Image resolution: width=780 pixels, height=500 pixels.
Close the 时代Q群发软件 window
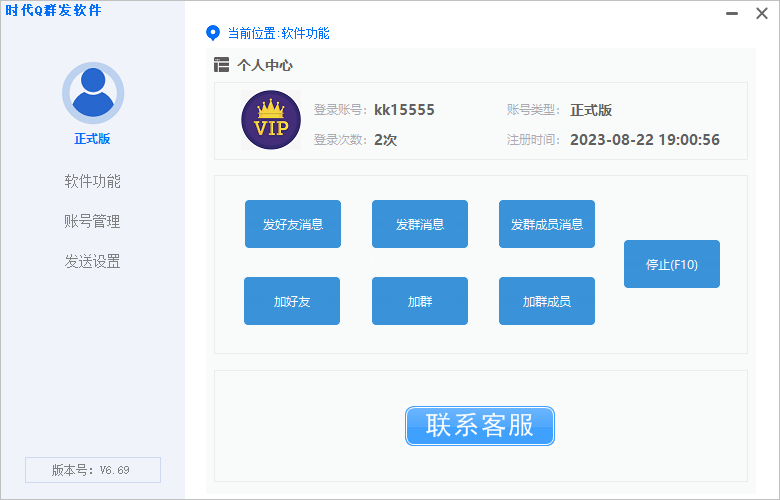pos(761,14)
